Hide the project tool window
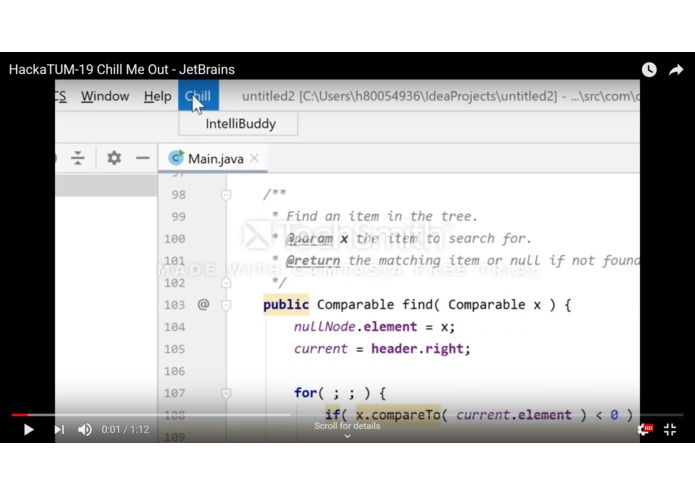 (143, 158)
